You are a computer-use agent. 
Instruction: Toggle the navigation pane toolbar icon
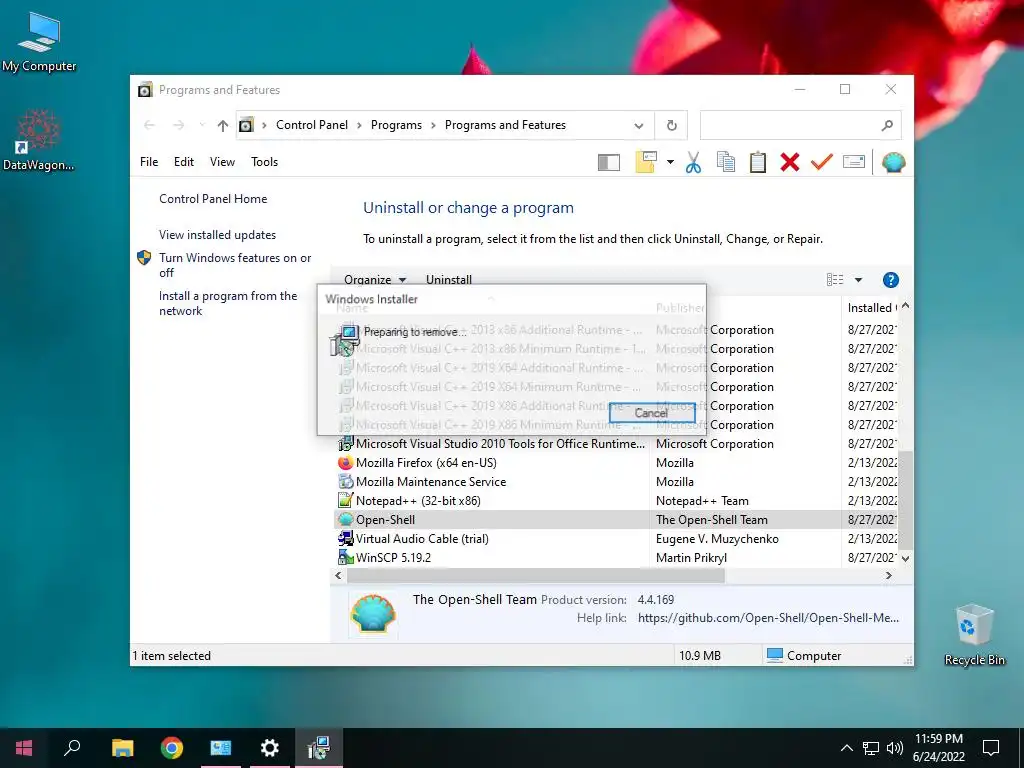(609, 162)
